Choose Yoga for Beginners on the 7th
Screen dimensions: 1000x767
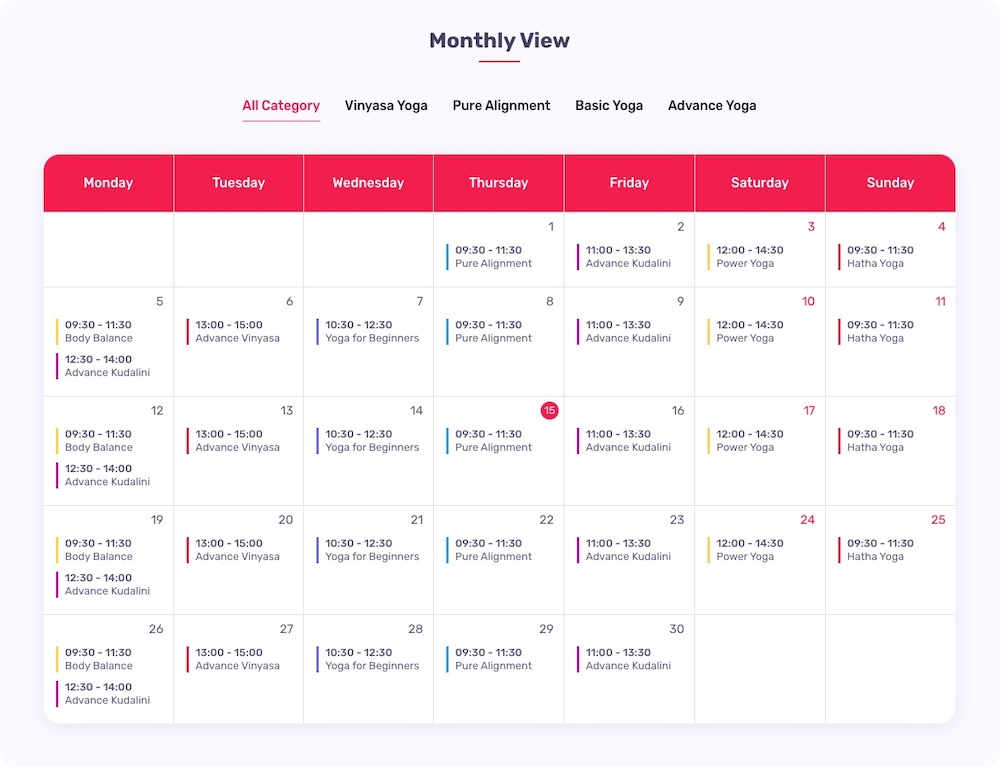point(371,332)
